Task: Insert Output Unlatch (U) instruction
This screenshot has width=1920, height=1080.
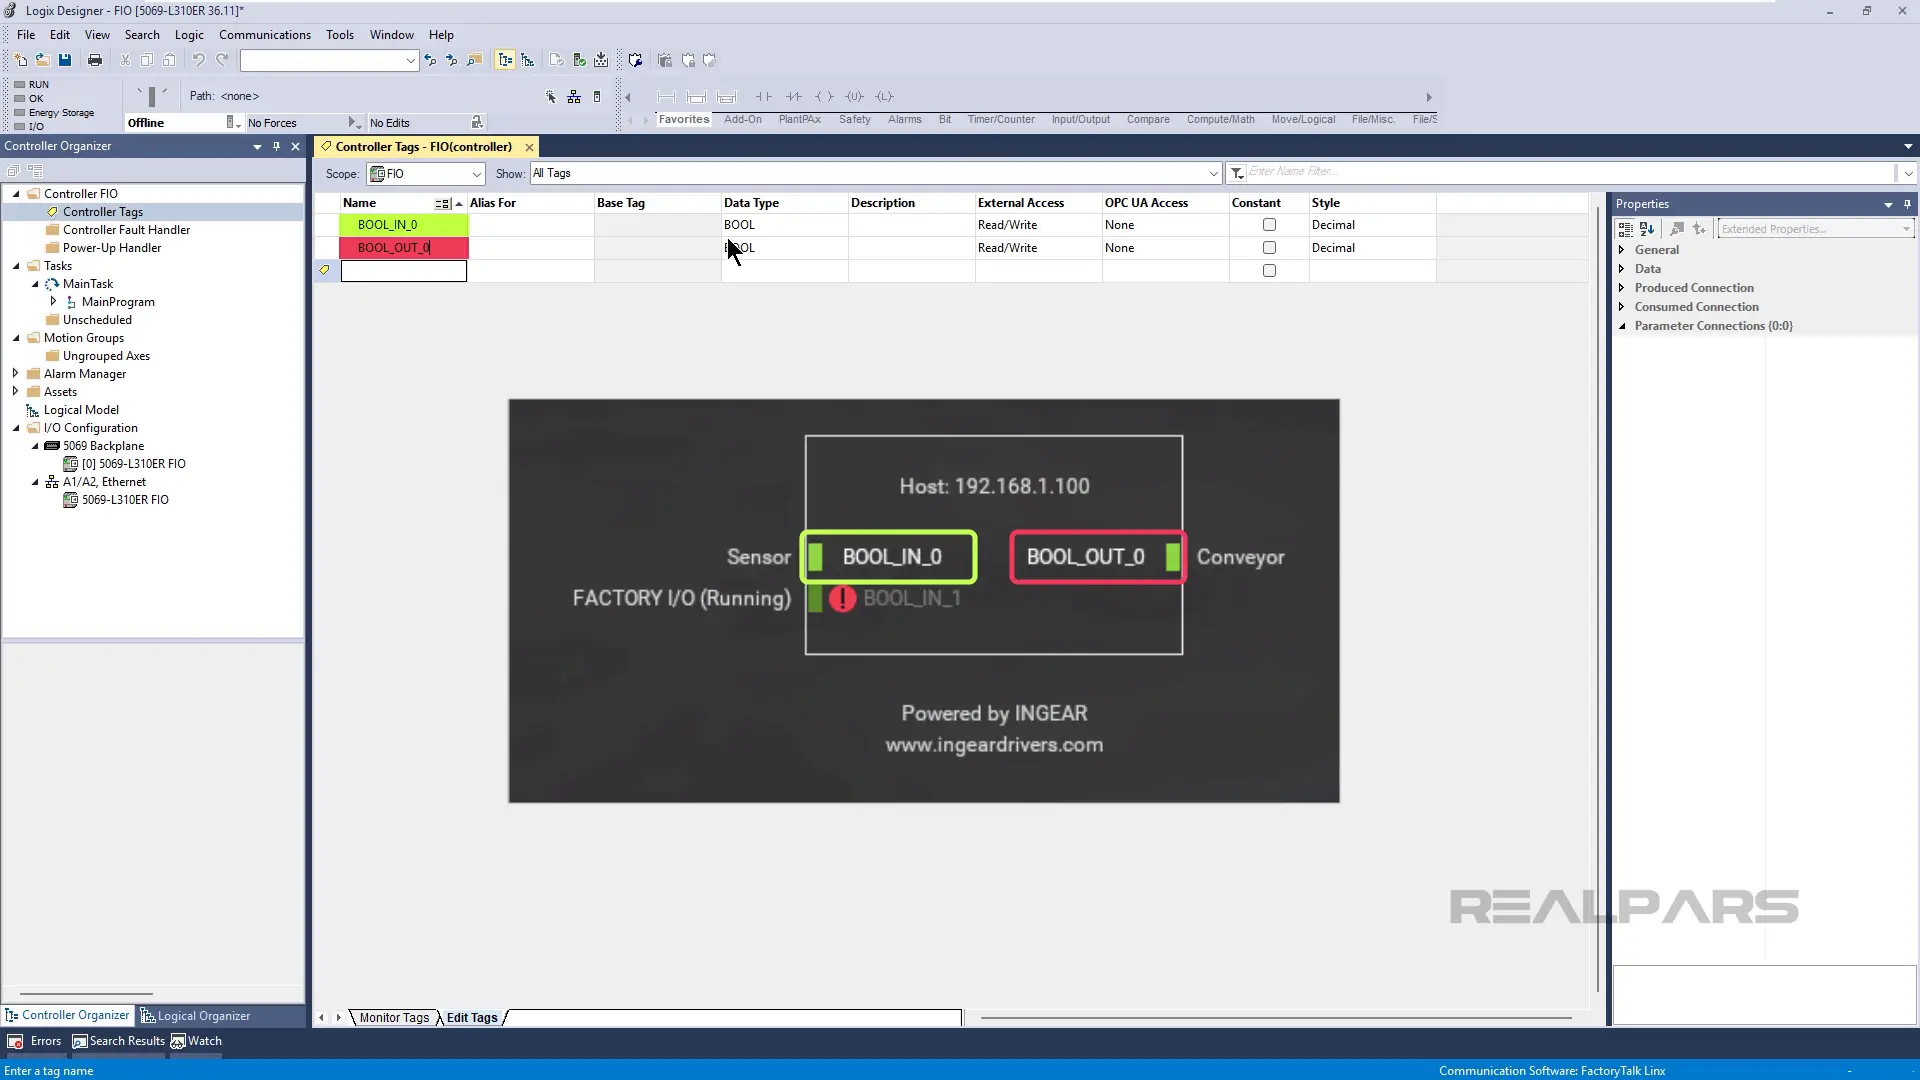Action: [854, 97]
